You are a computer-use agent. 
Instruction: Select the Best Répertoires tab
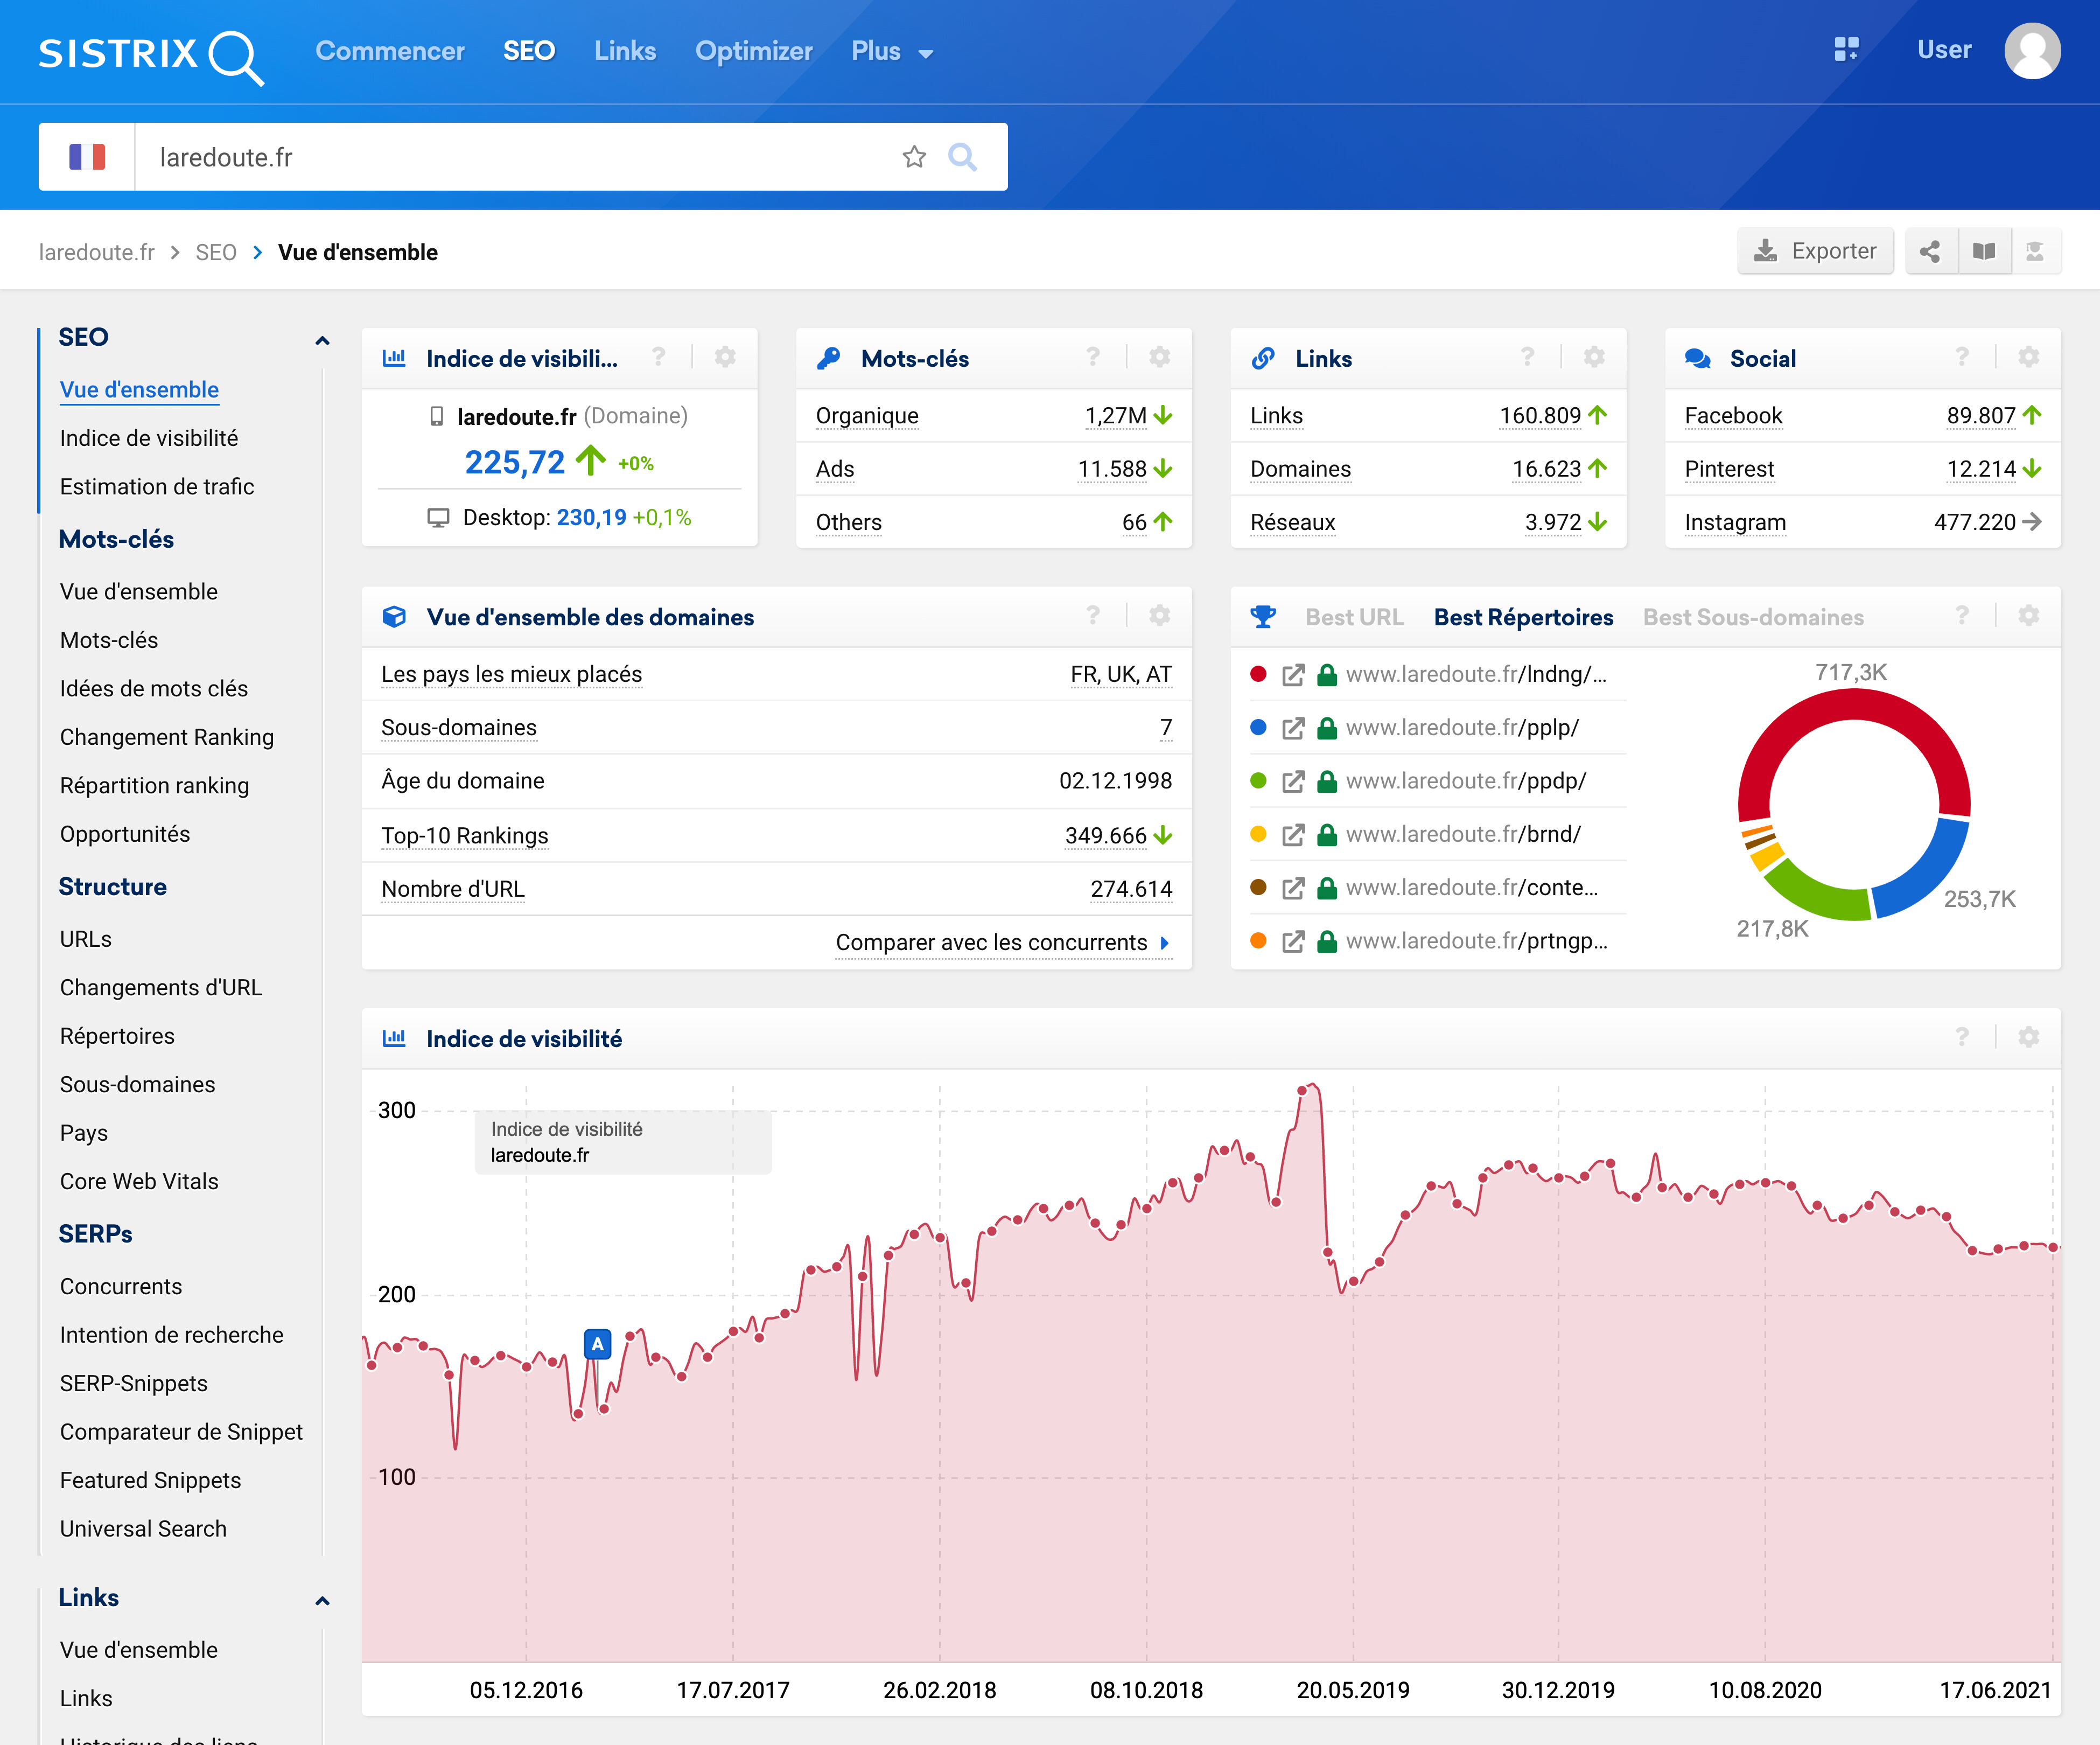(x=1523, y=617)
